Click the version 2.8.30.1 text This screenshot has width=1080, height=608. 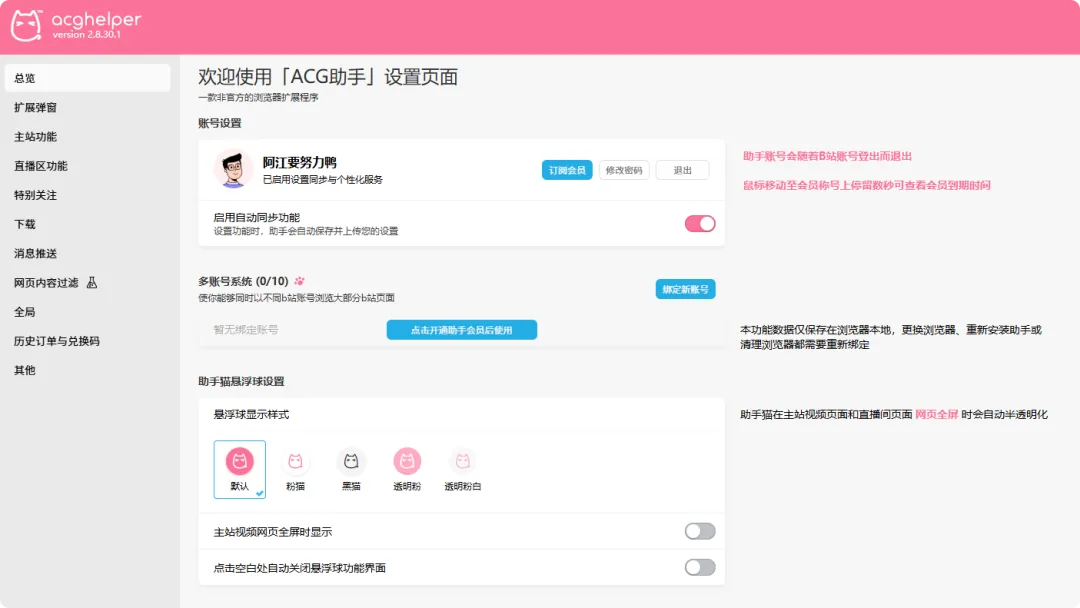pos(87,34)
